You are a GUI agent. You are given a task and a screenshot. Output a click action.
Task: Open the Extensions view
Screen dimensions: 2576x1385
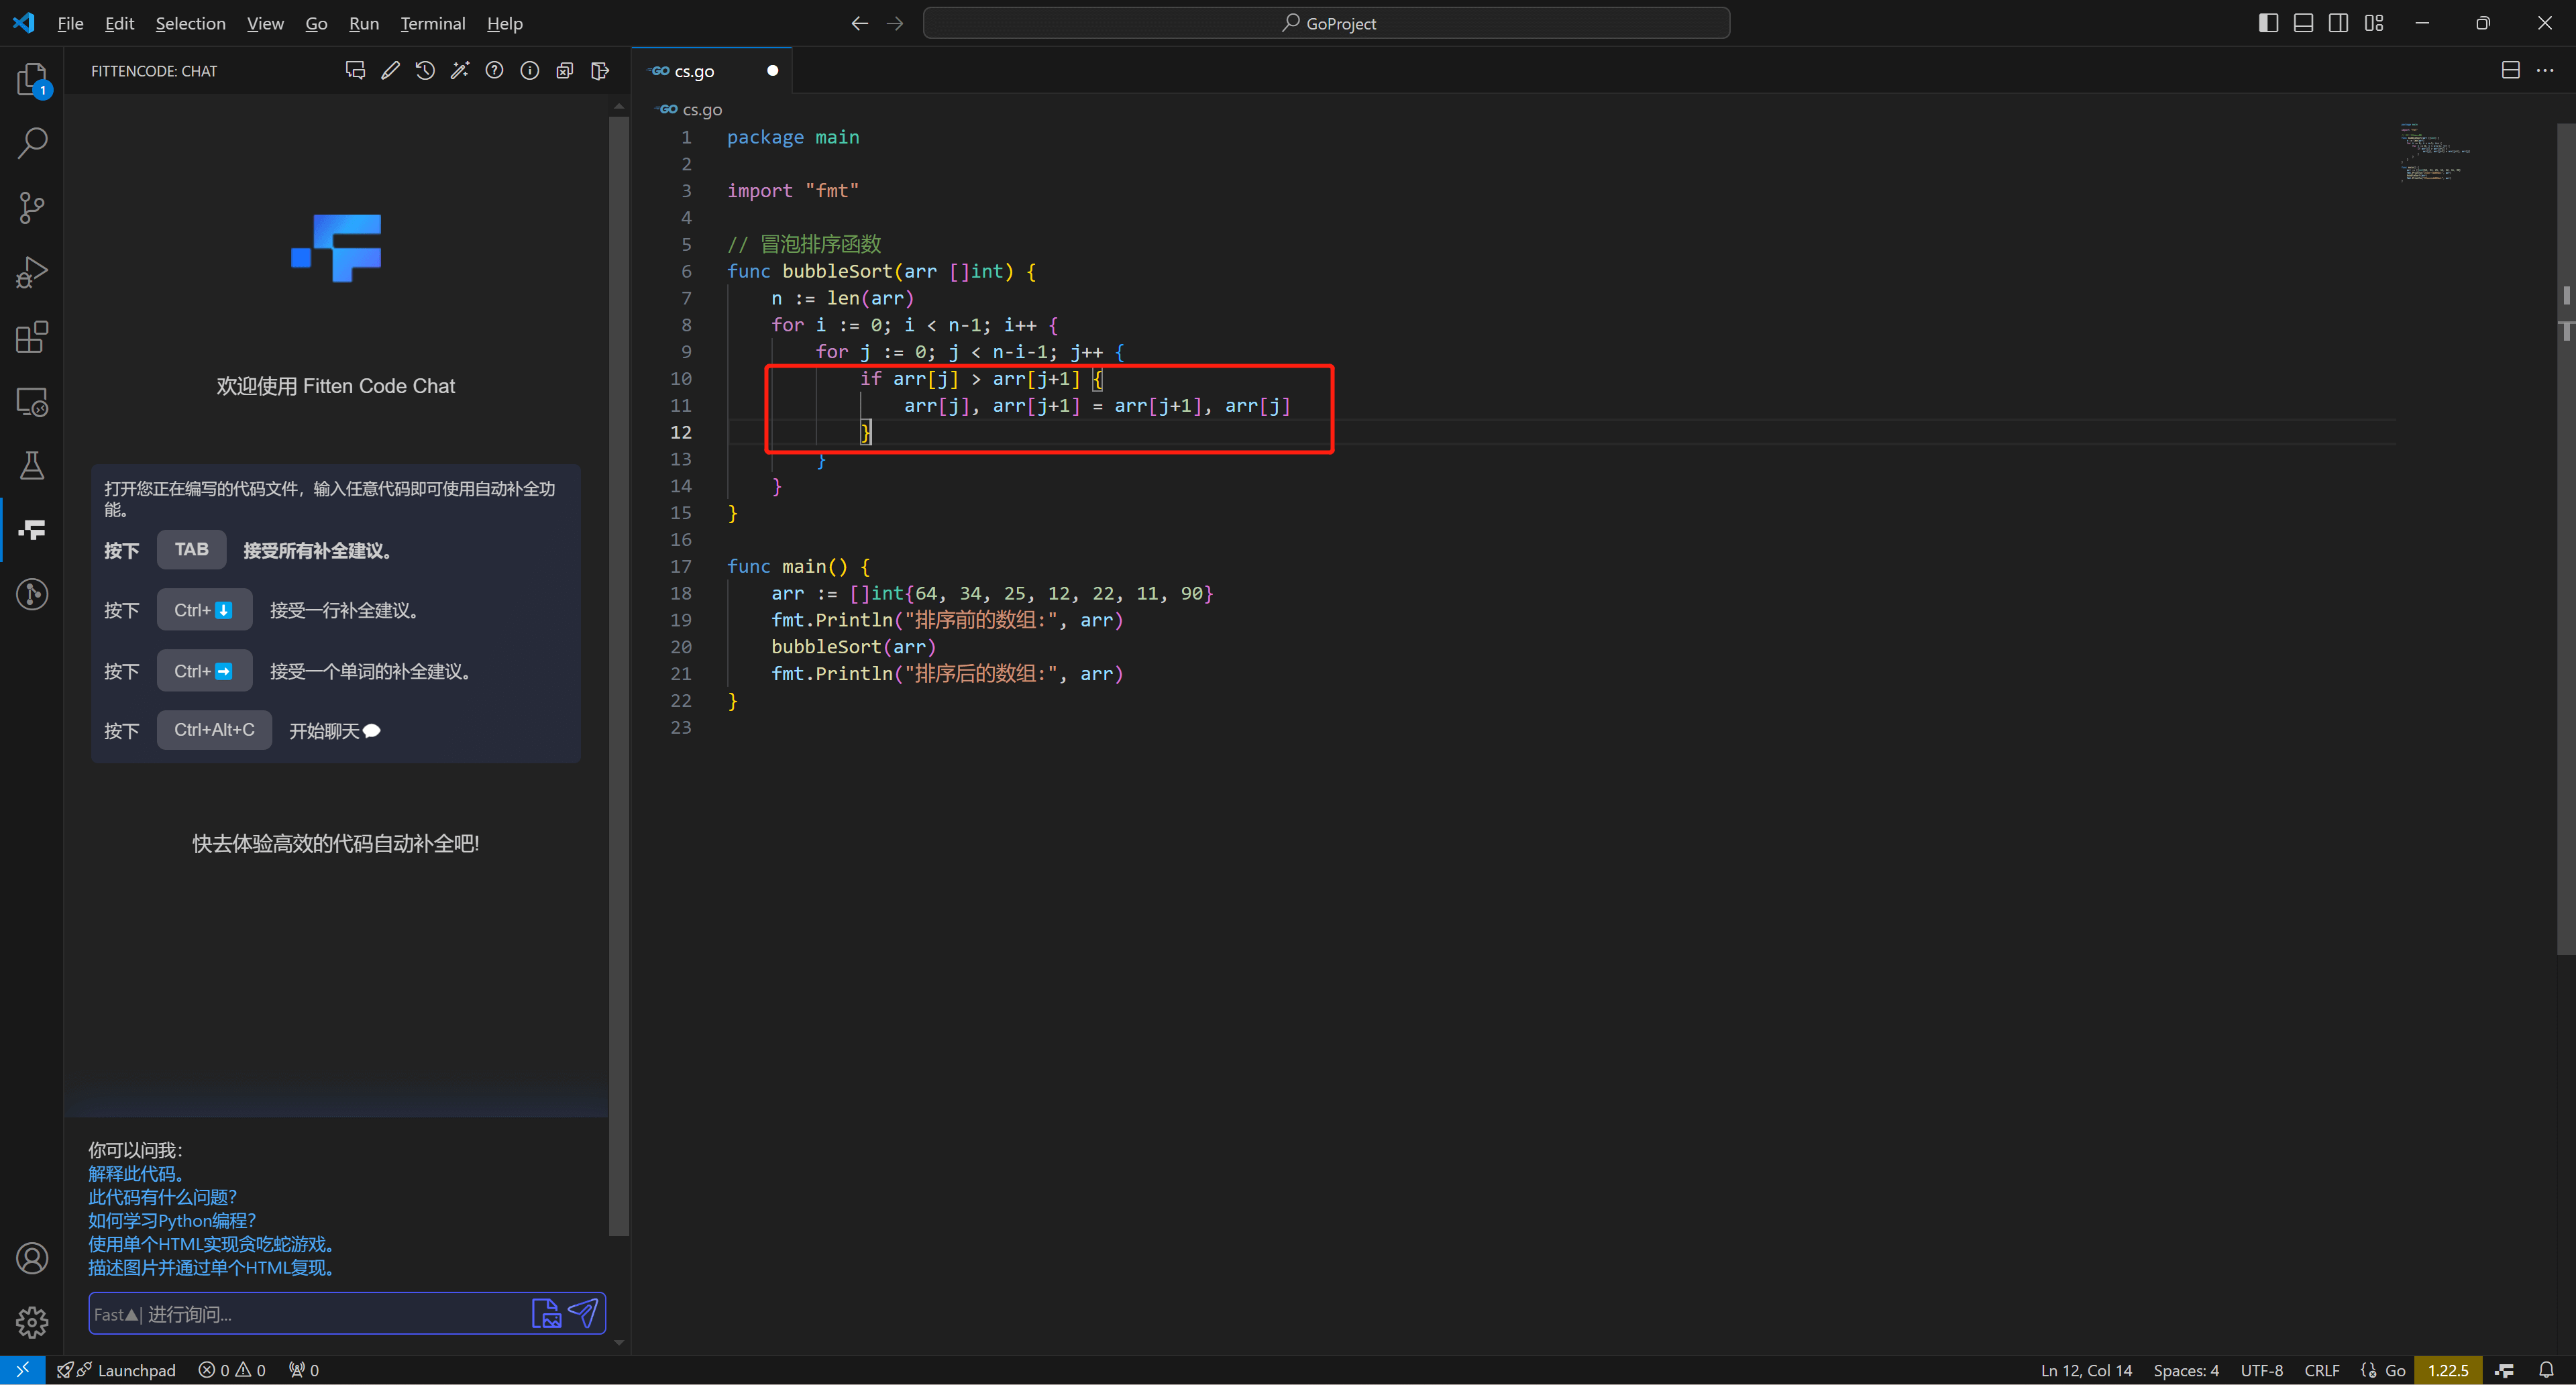(x=32, y=337)
